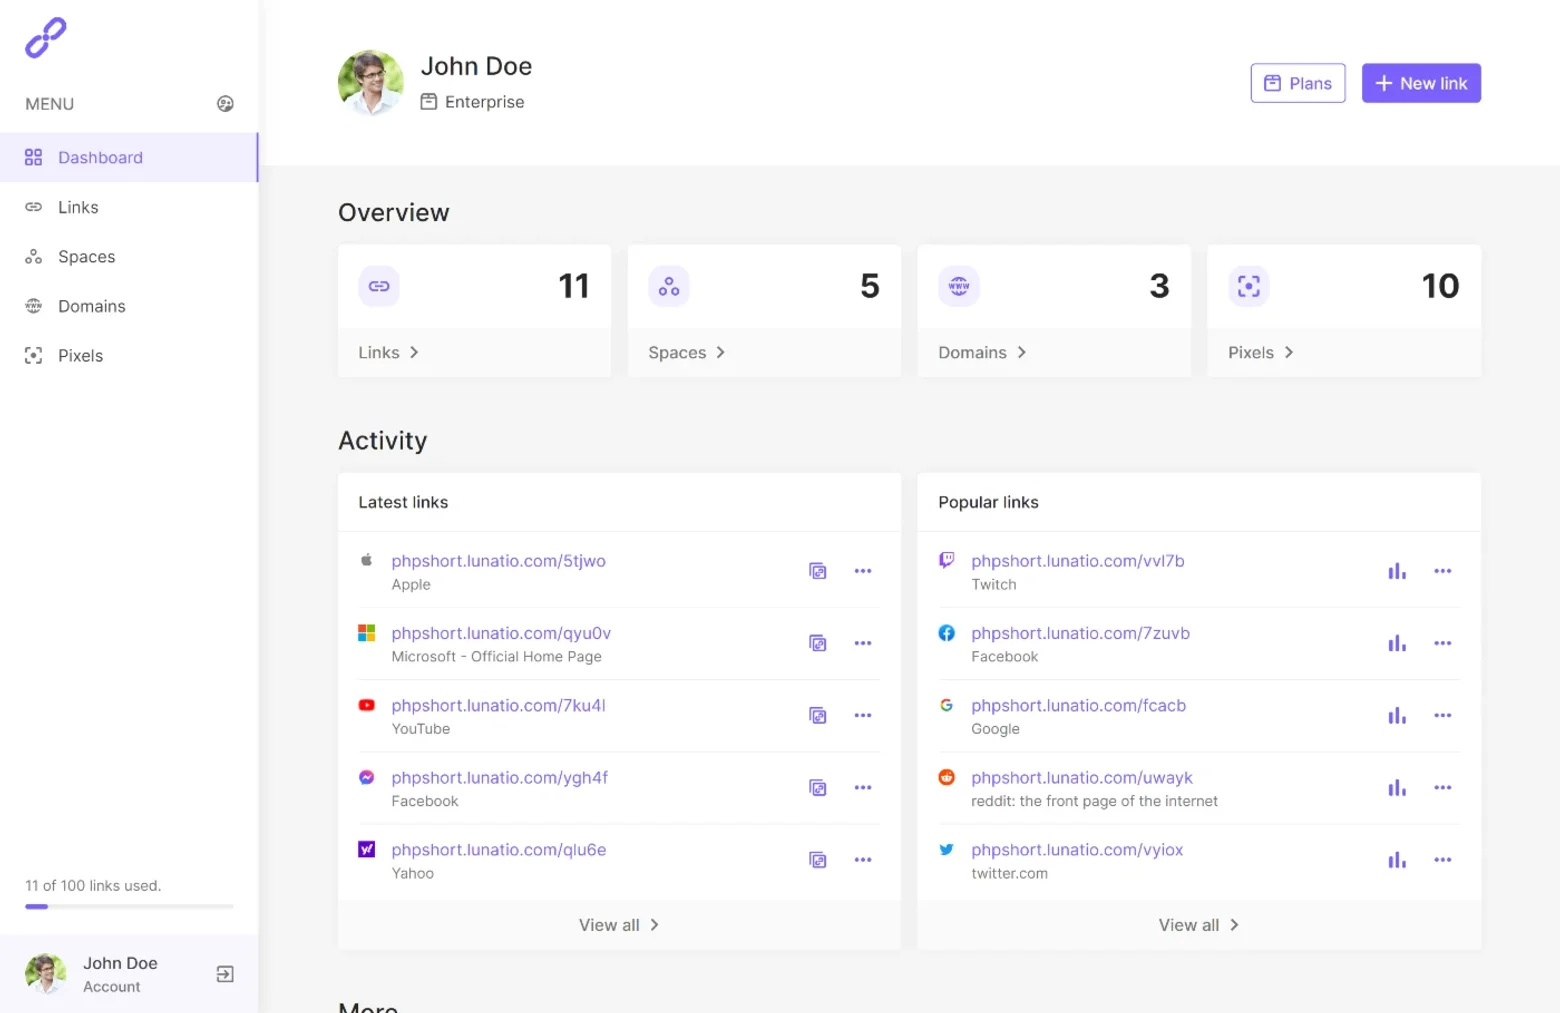1560x1013 pixels.
Task: Open more options for Google link
Action: point(1443,715)
